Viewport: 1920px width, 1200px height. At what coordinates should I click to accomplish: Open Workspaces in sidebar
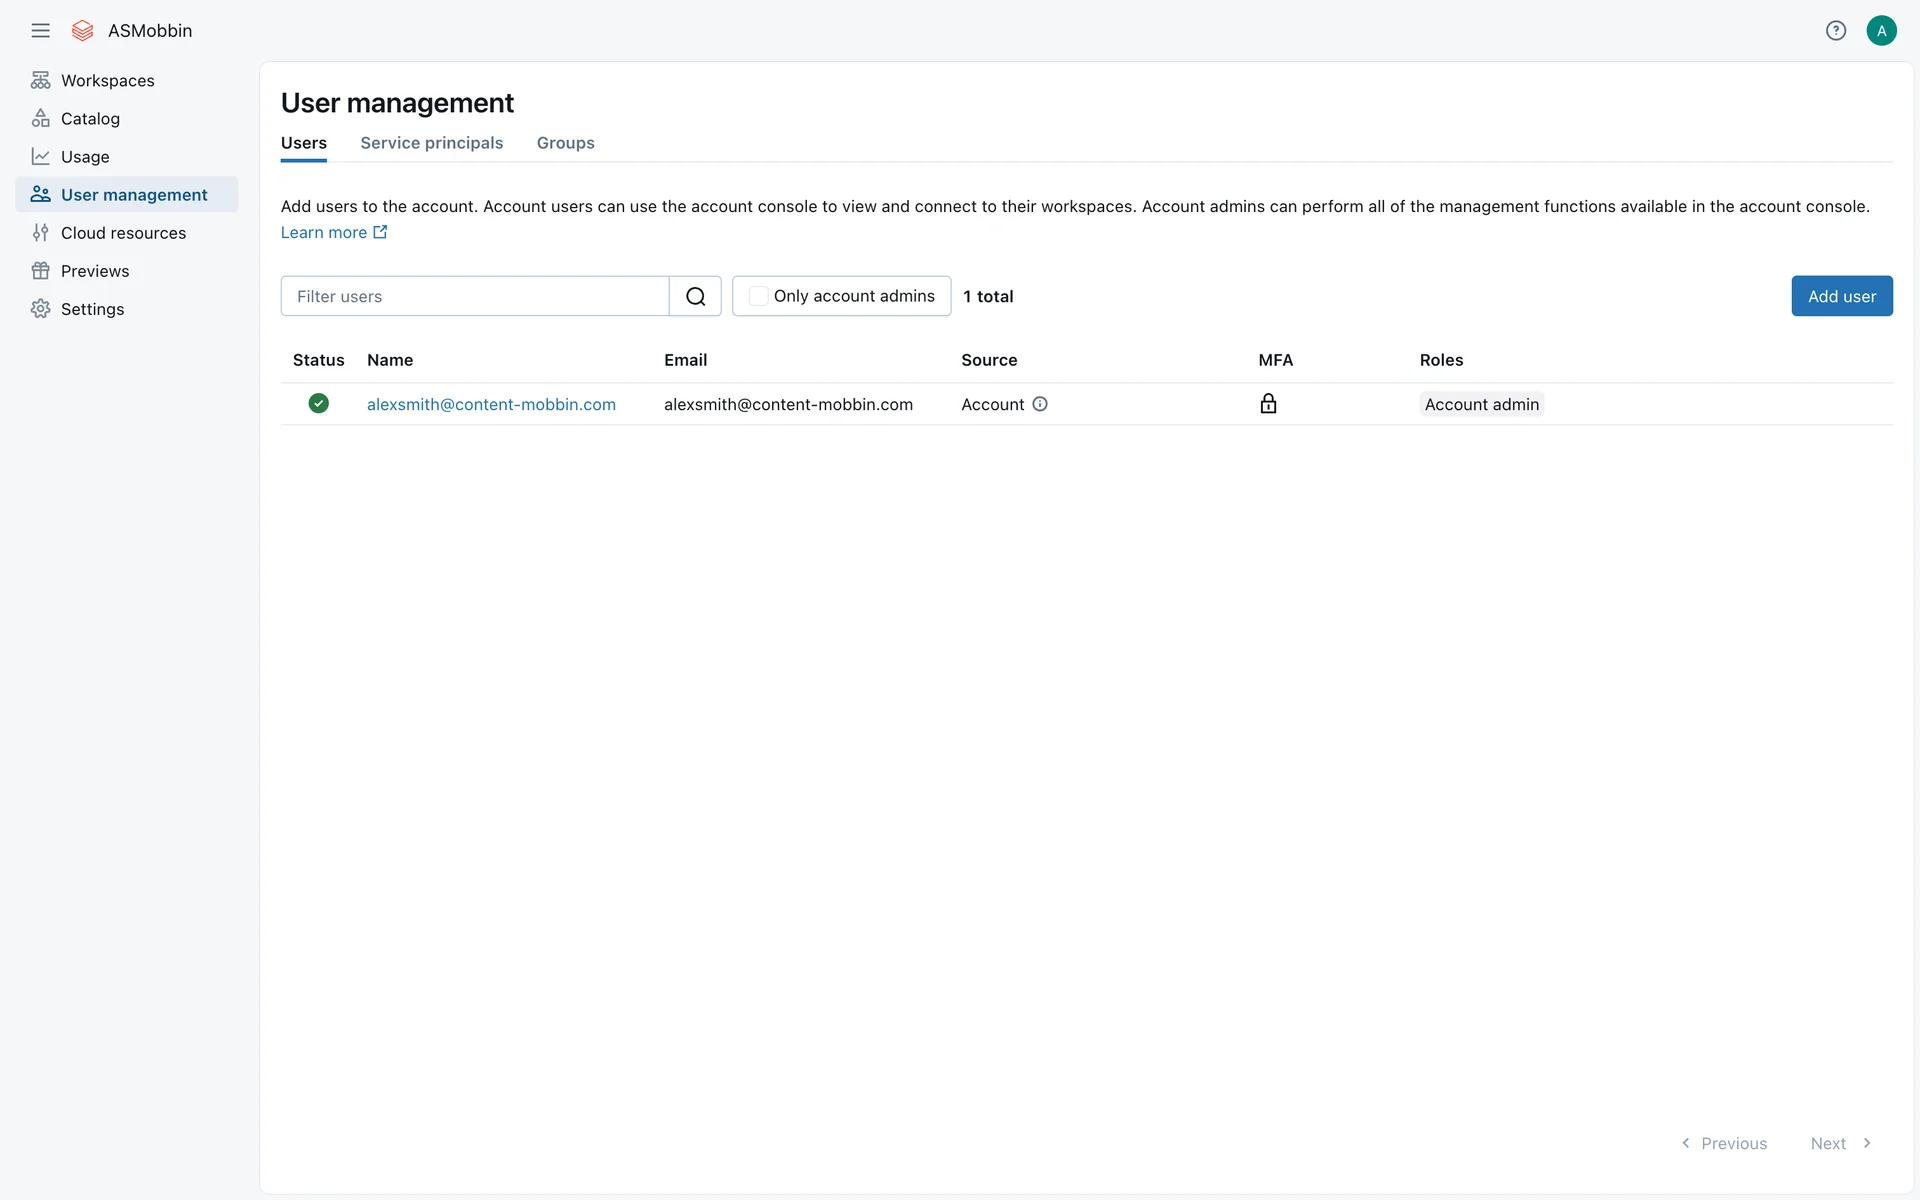point(107,80)
